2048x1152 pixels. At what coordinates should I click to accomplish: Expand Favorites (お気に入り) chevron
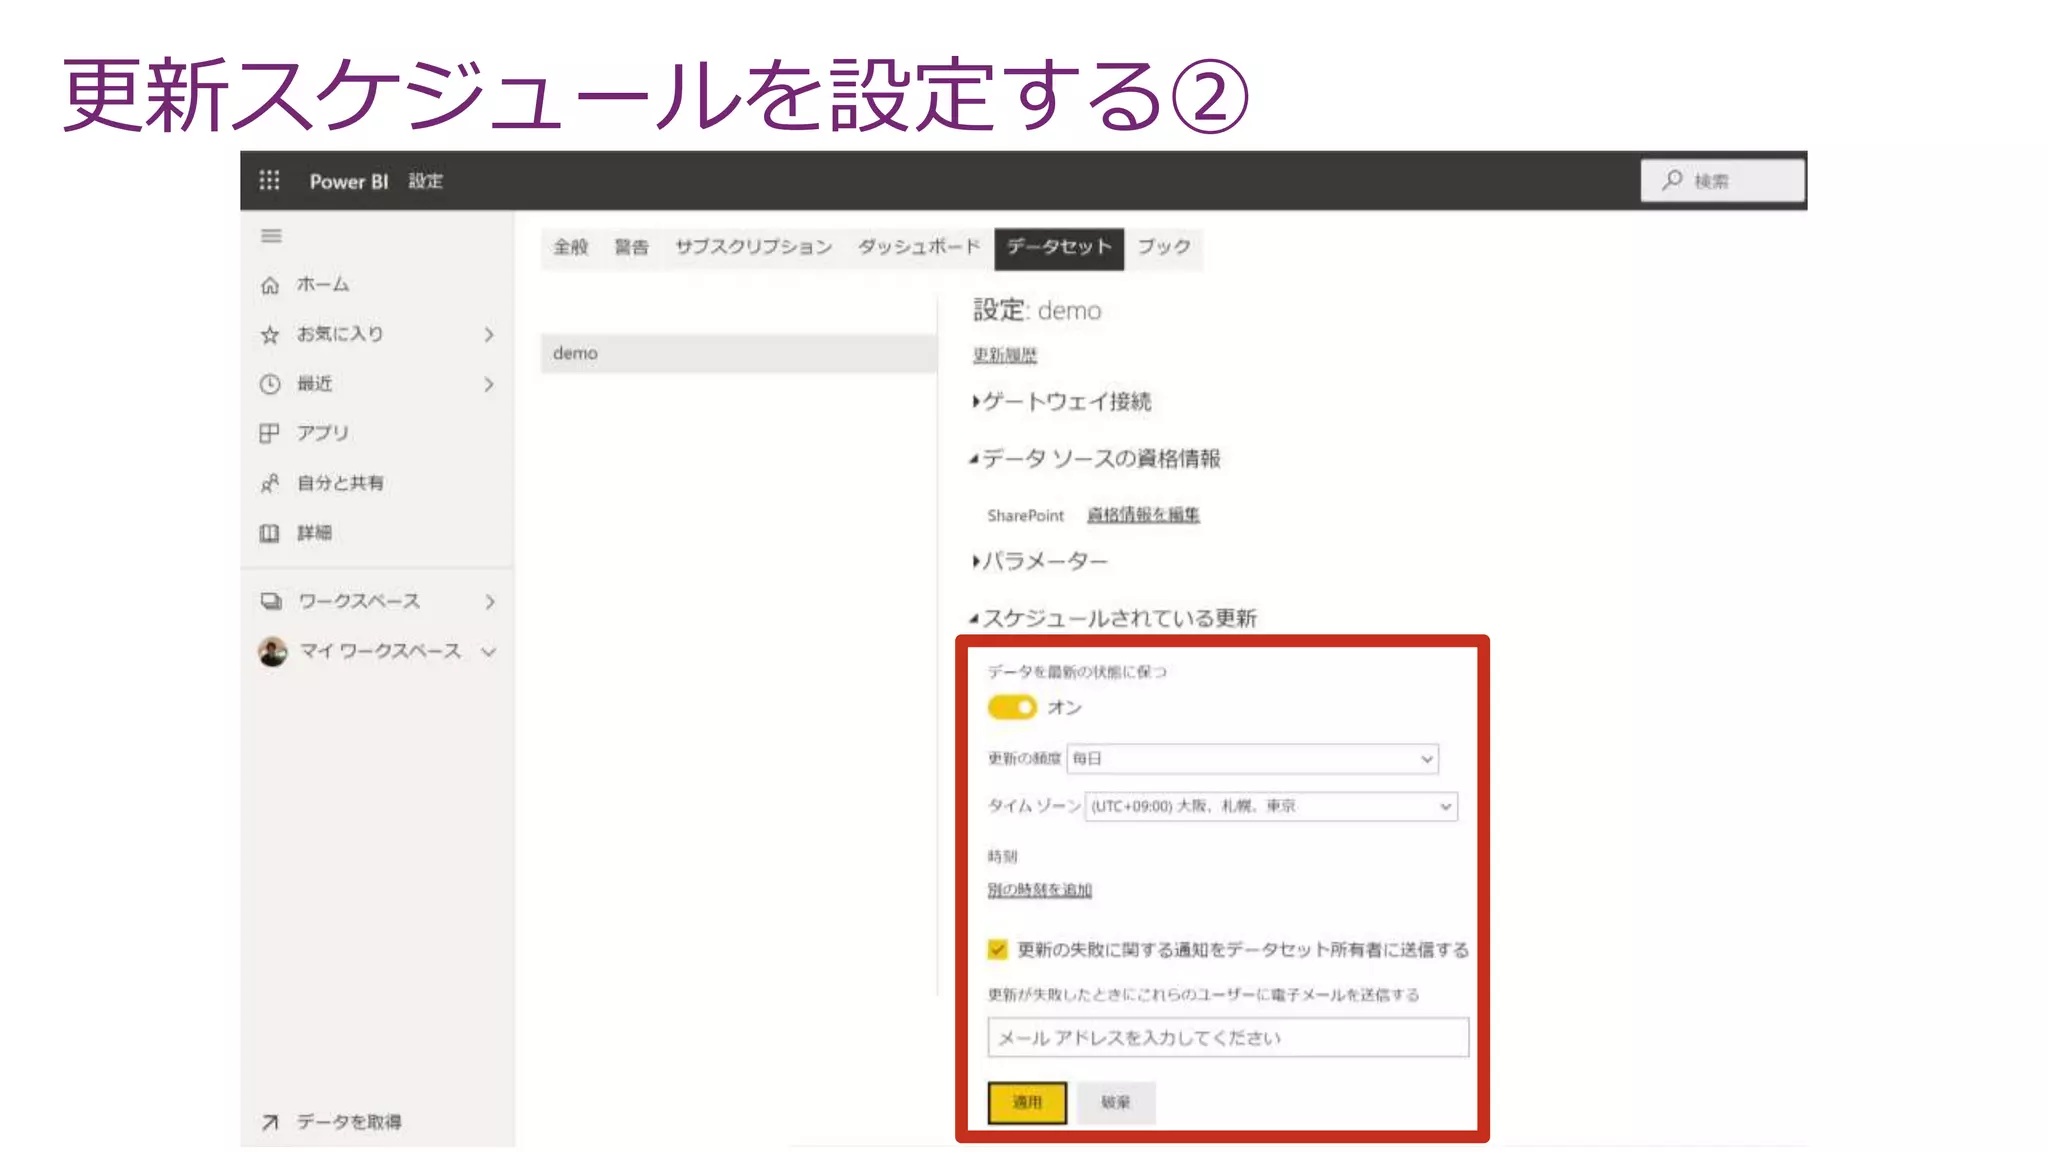(x=489, y=334)
